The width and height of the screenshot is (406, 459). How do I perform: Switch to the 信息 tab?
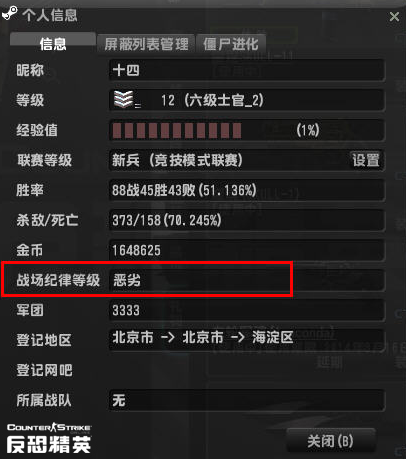[53, 42]
